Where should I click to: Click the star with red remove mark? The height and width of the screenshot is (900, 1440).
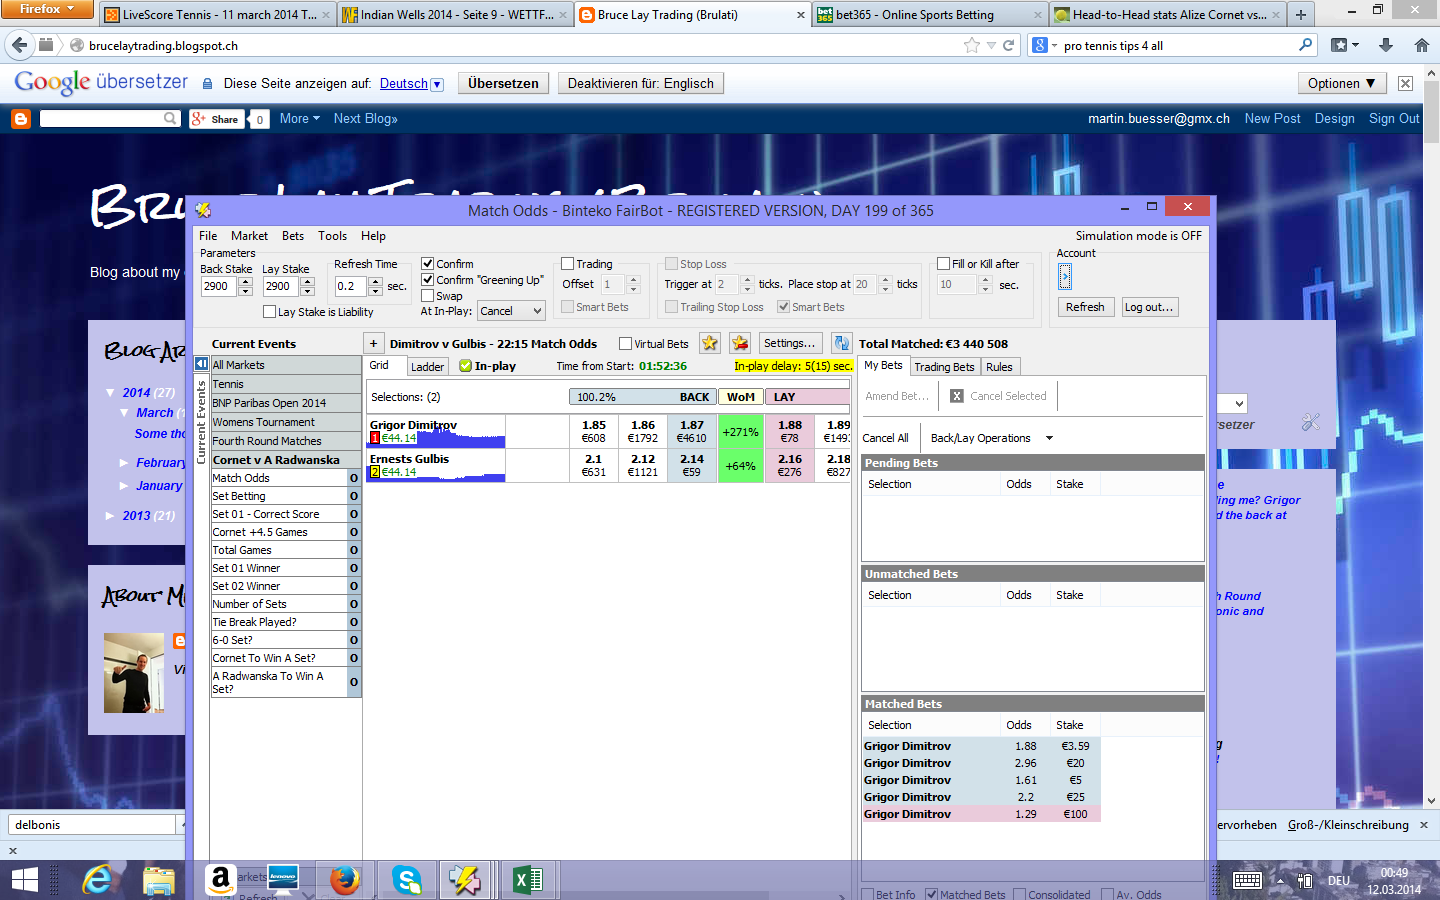740,343
